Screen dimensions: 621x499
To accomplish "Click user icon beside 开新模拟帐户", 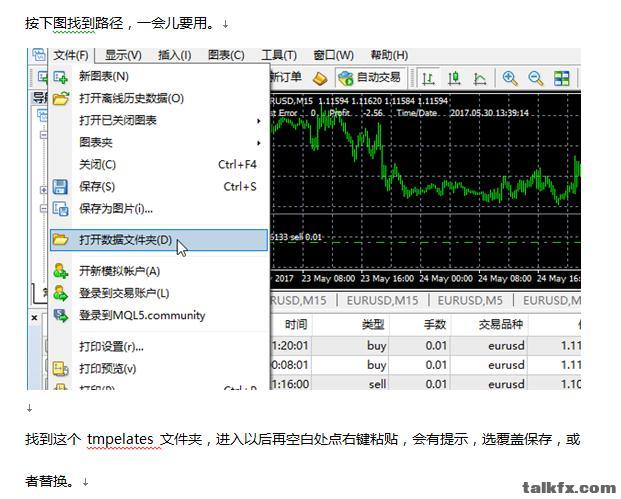I will (61, 271).
